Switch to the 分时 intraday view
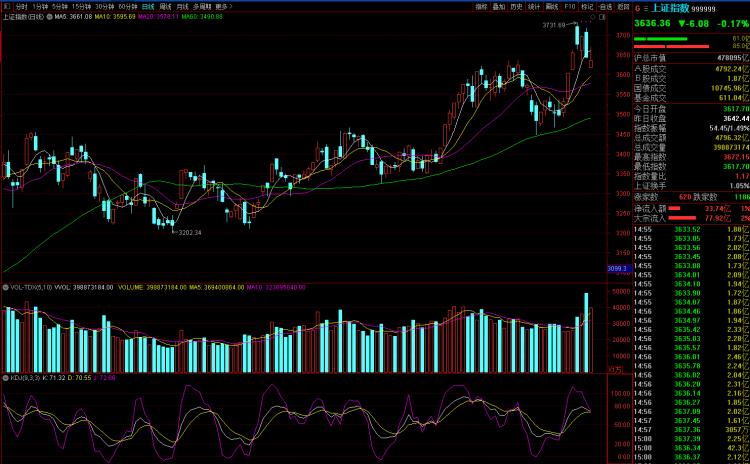The image size is (750, 464). [22, 7]
